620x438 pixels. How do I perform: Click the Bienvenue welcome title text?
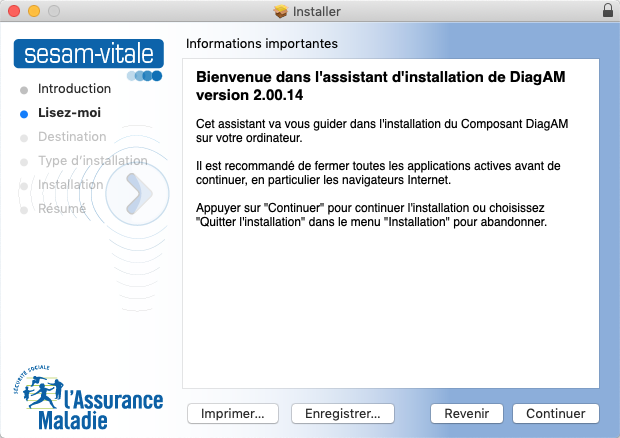point(380,86)
